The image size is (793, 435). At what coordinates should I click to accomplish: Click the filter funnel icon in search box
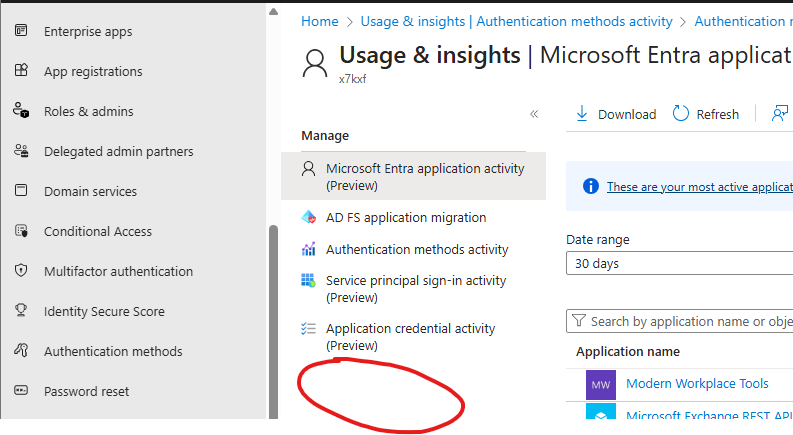pyautogui.click(x=579, y=321)
